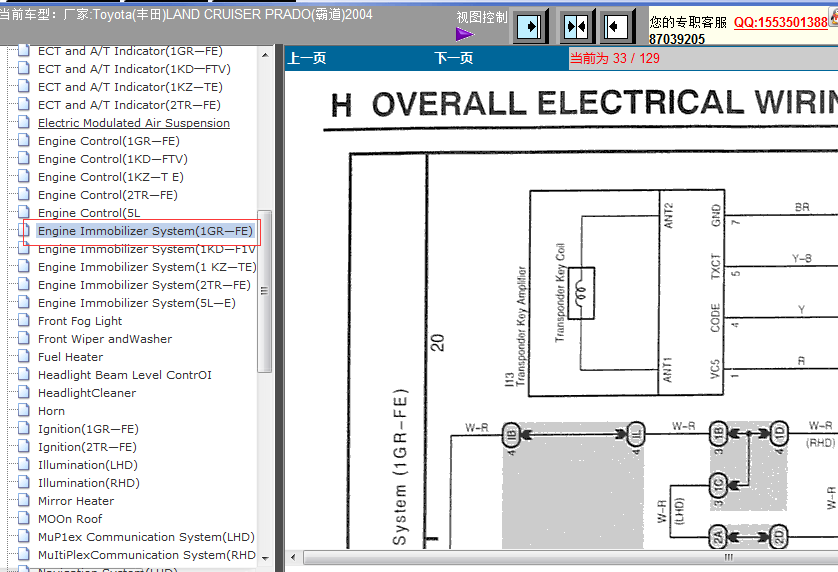Open Engine Control(2TR—FE) diagram
838x572 pixels.
(107, 195)
